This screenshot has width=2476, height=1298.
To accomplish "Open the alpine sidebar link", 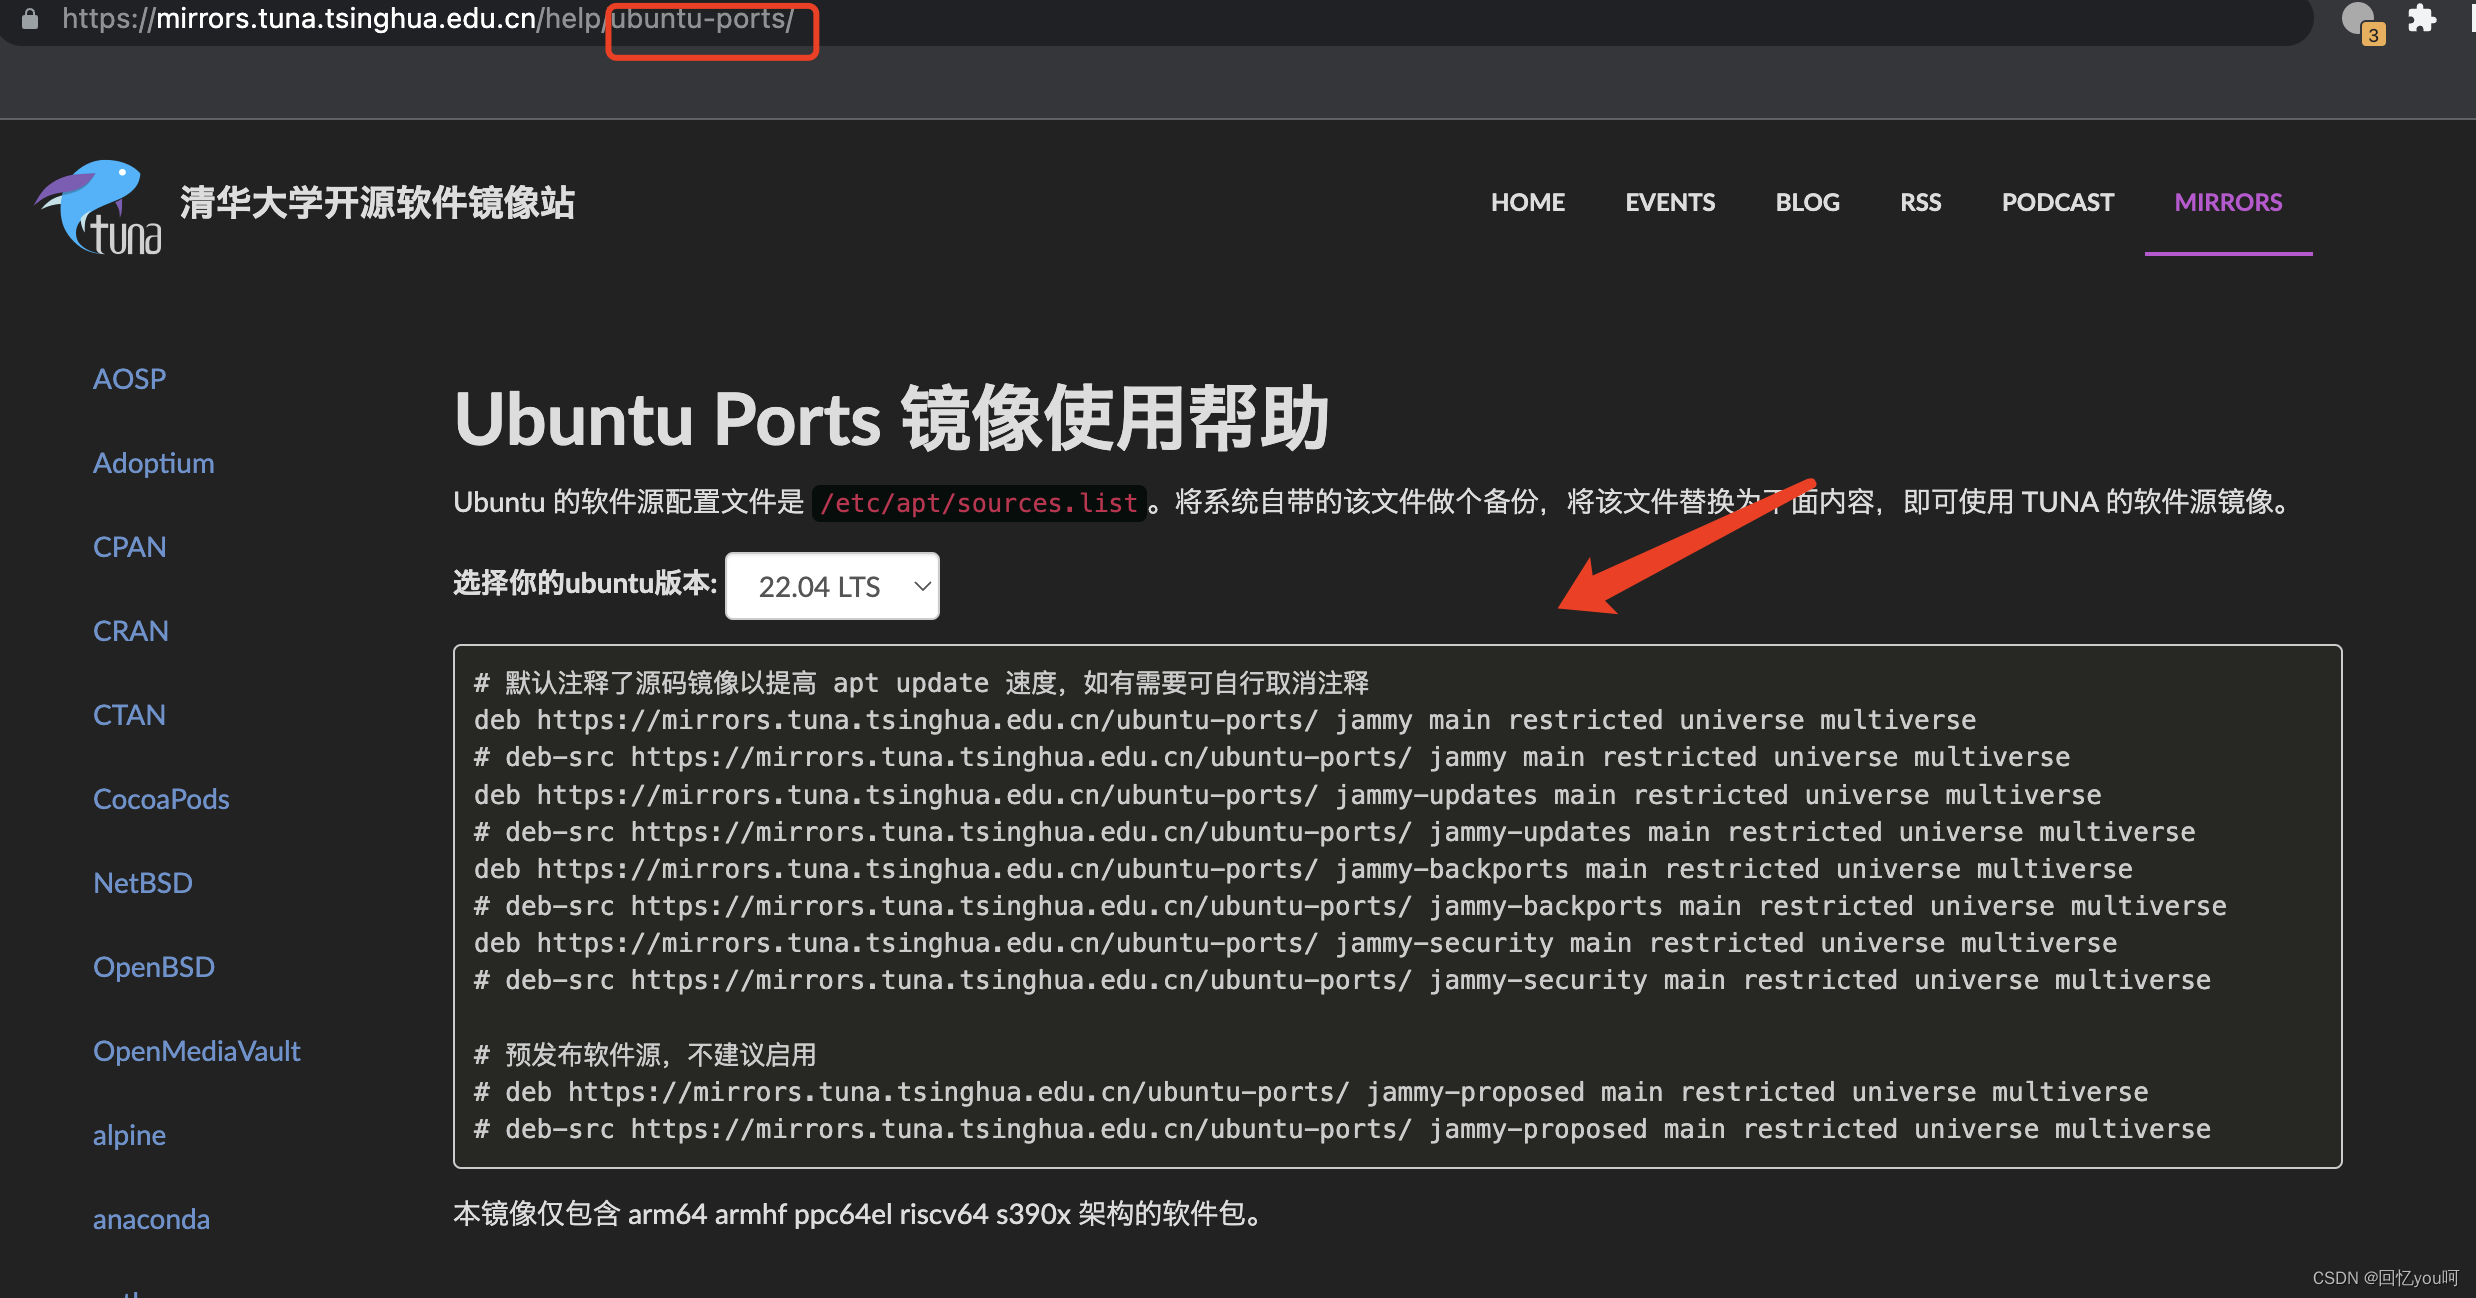I will pyautogui.click(x=129, y=1135).
